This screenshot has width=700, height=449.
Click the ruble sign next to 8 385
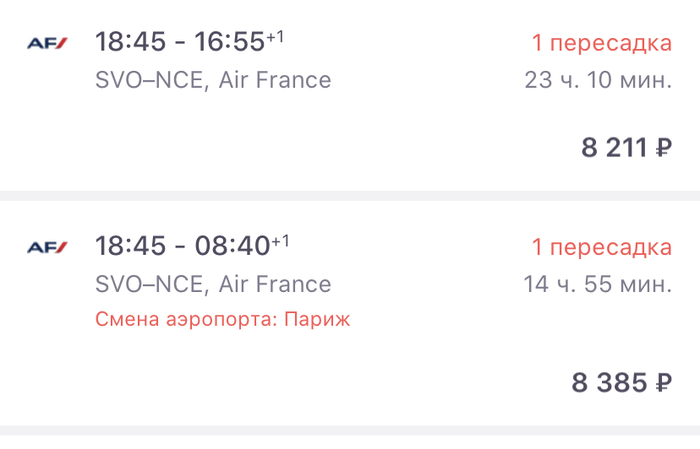click(x=664, y=383)
